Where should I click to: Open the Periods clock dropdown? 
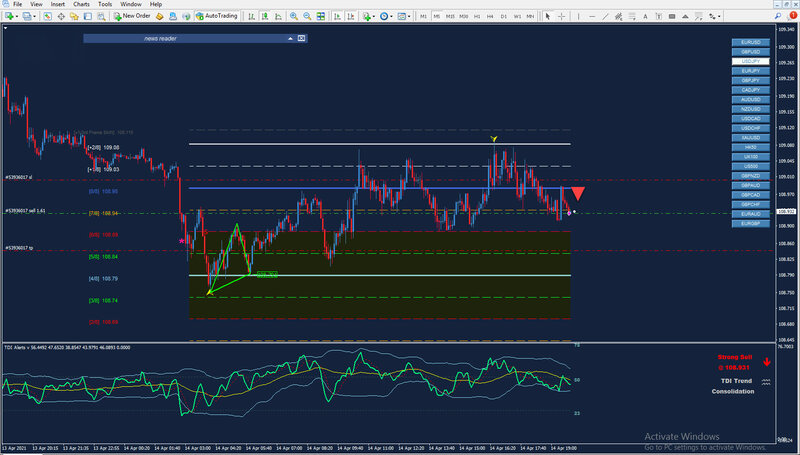[386, 16]
